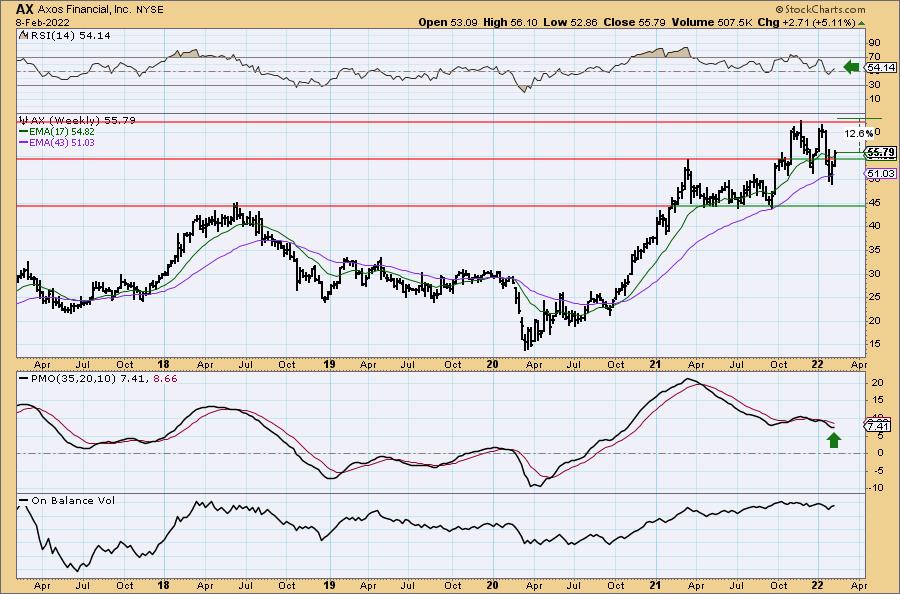
Task: Click the High 56.10 value
Action: (x=511, y=22)
